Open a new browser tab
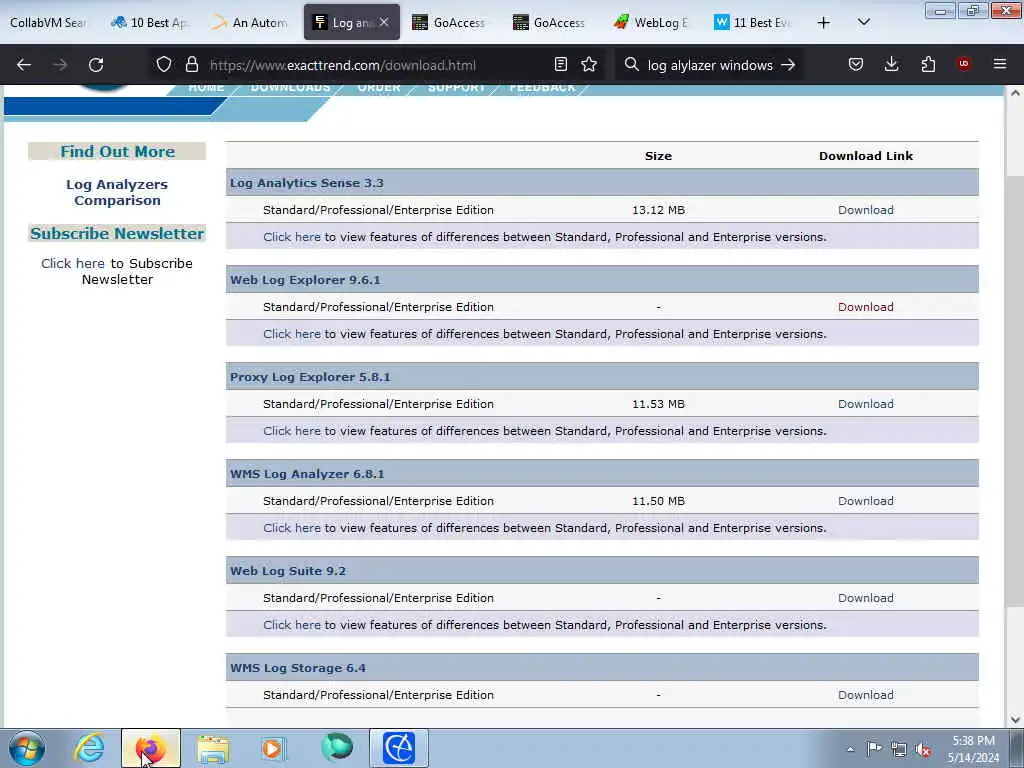The width and height of the screenshot is (1024, 768). click(824, 22)
